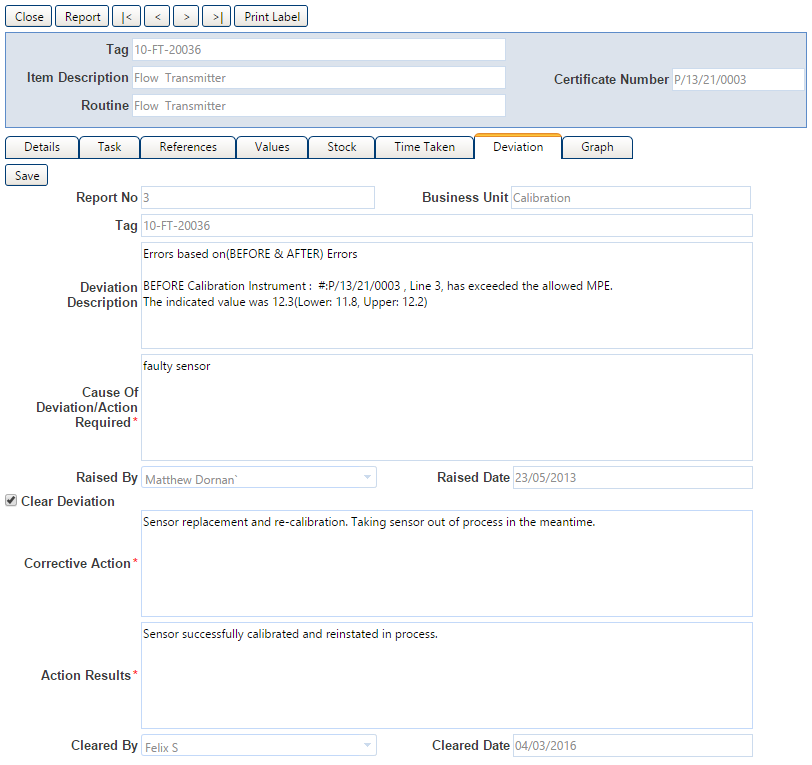Edit the Corrective Action text area
Screen dimensions: 812x765
(447, 564)
